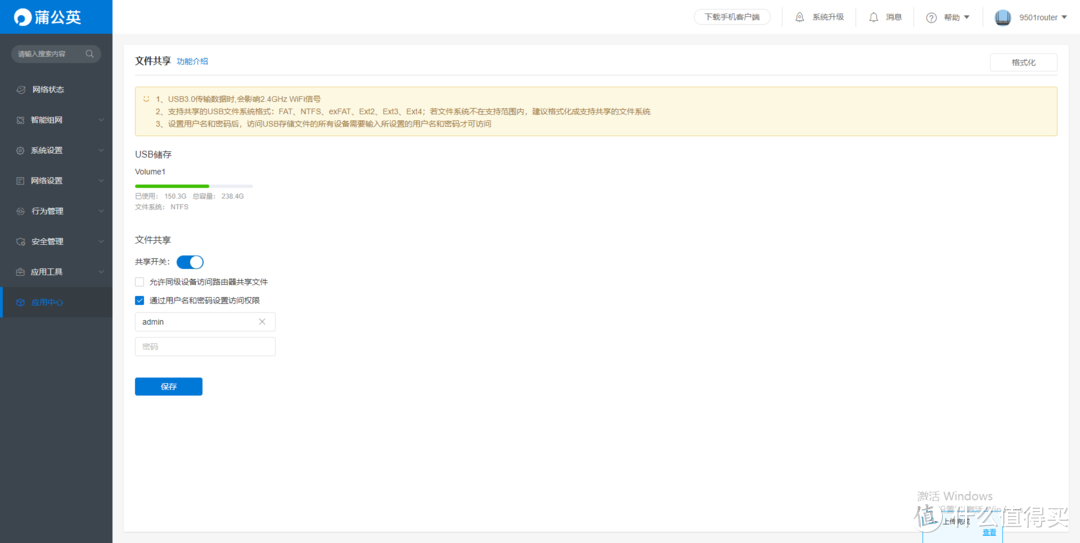The image size is (1080, 543).
Task: Click the search magnifier icon in sidebar
Action: (x=90, y=54)
